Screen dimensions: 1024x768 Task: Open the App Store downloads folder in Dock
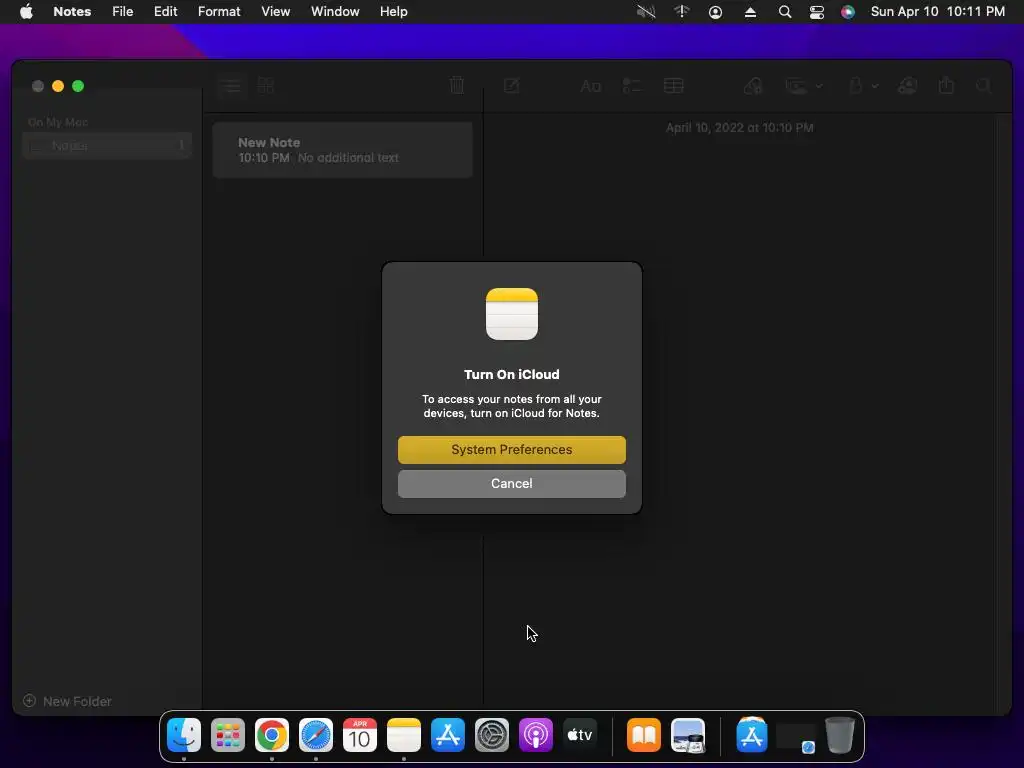tap(752, 735)
